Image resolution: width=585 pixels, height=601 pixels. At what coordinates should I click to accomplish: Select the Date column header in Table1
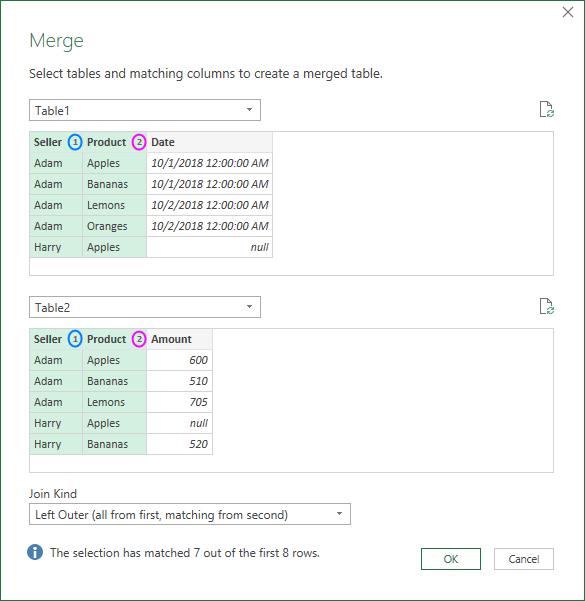tap(209, 142)
